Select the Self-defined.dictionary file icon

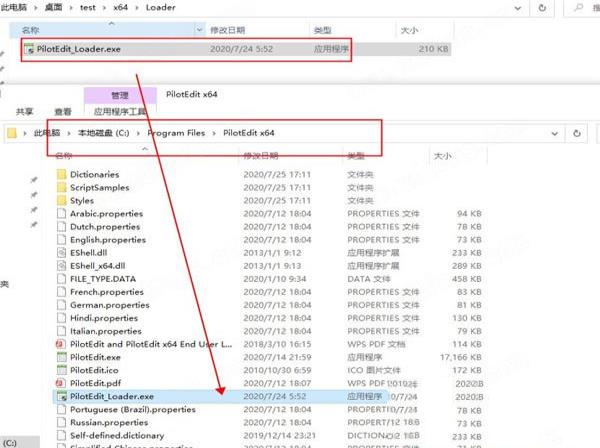tap(61, 435)
